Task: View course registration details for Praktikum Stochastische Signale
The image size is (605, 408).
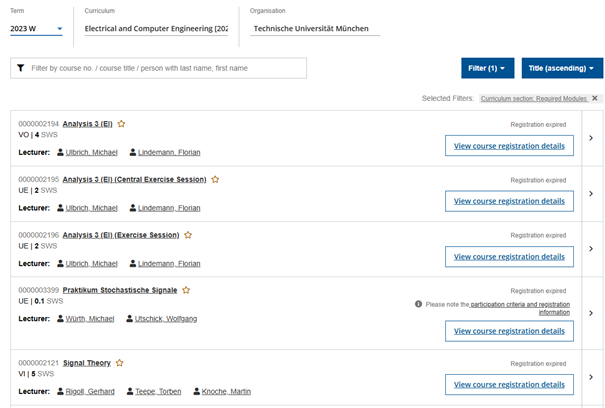Action: point(510,331)
